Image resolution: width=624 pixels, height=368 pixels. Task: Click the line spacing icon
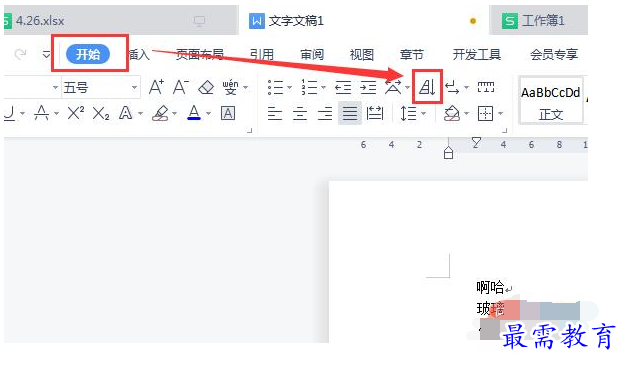[x=408, y=114]
